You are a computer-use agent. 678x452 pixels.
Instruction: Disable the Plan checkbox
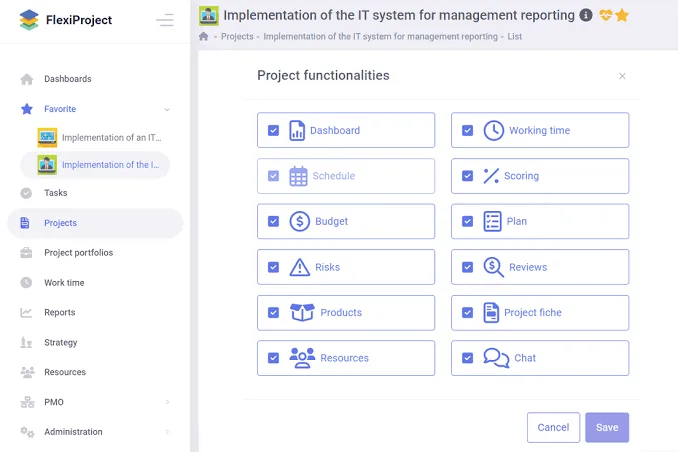467,221
